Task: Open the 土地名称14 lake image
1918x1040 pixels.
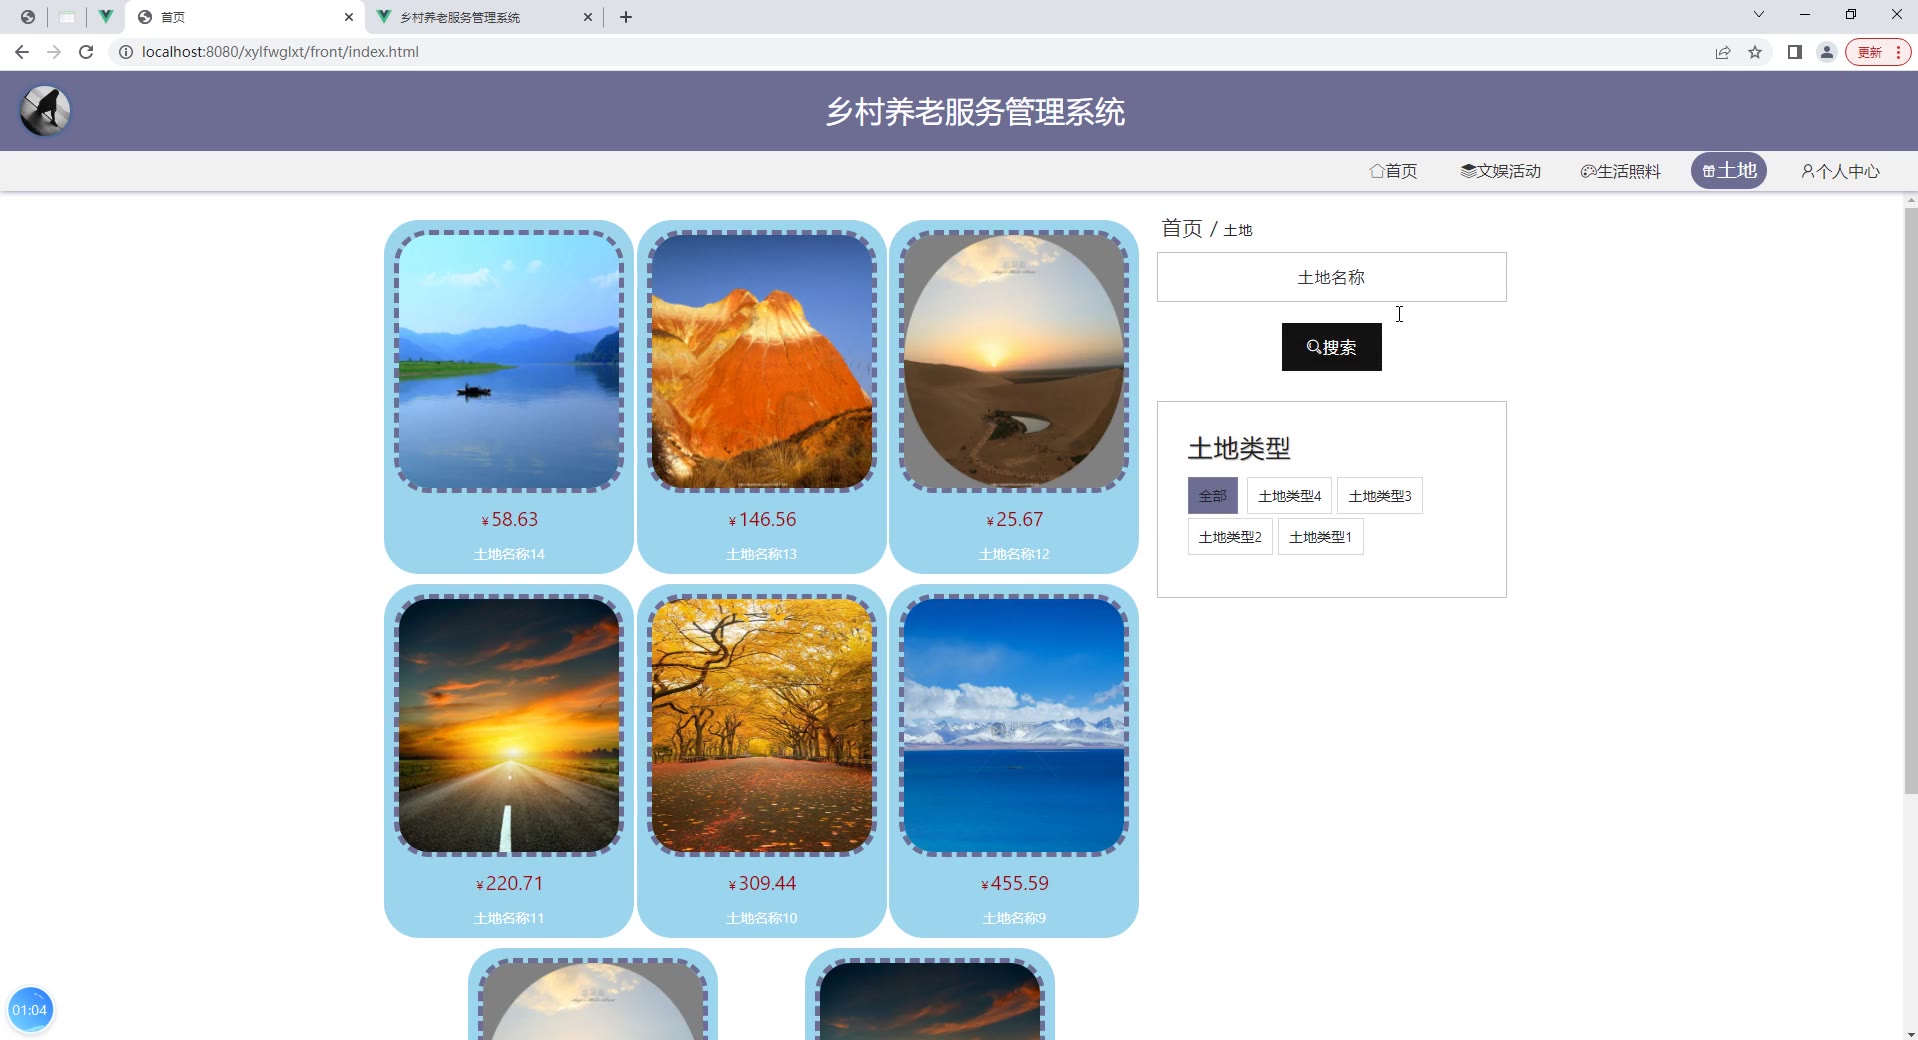Action: click(x=509, y=362)
